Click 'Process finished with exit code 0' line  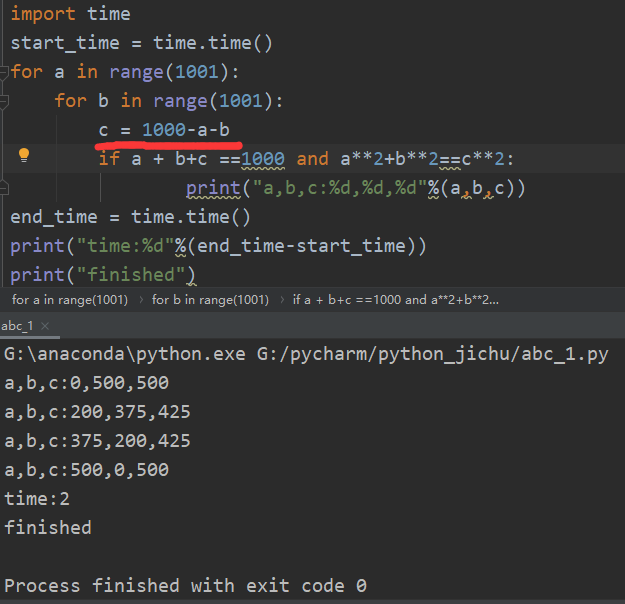[x=185, y=586]
